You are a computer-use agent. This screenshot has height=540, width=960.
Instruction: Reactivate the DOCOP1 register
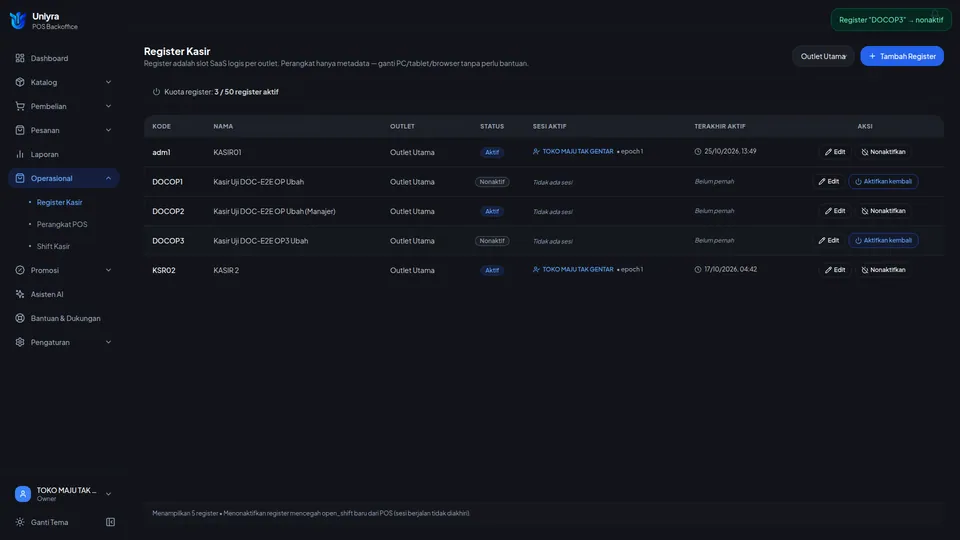(883, 181)
